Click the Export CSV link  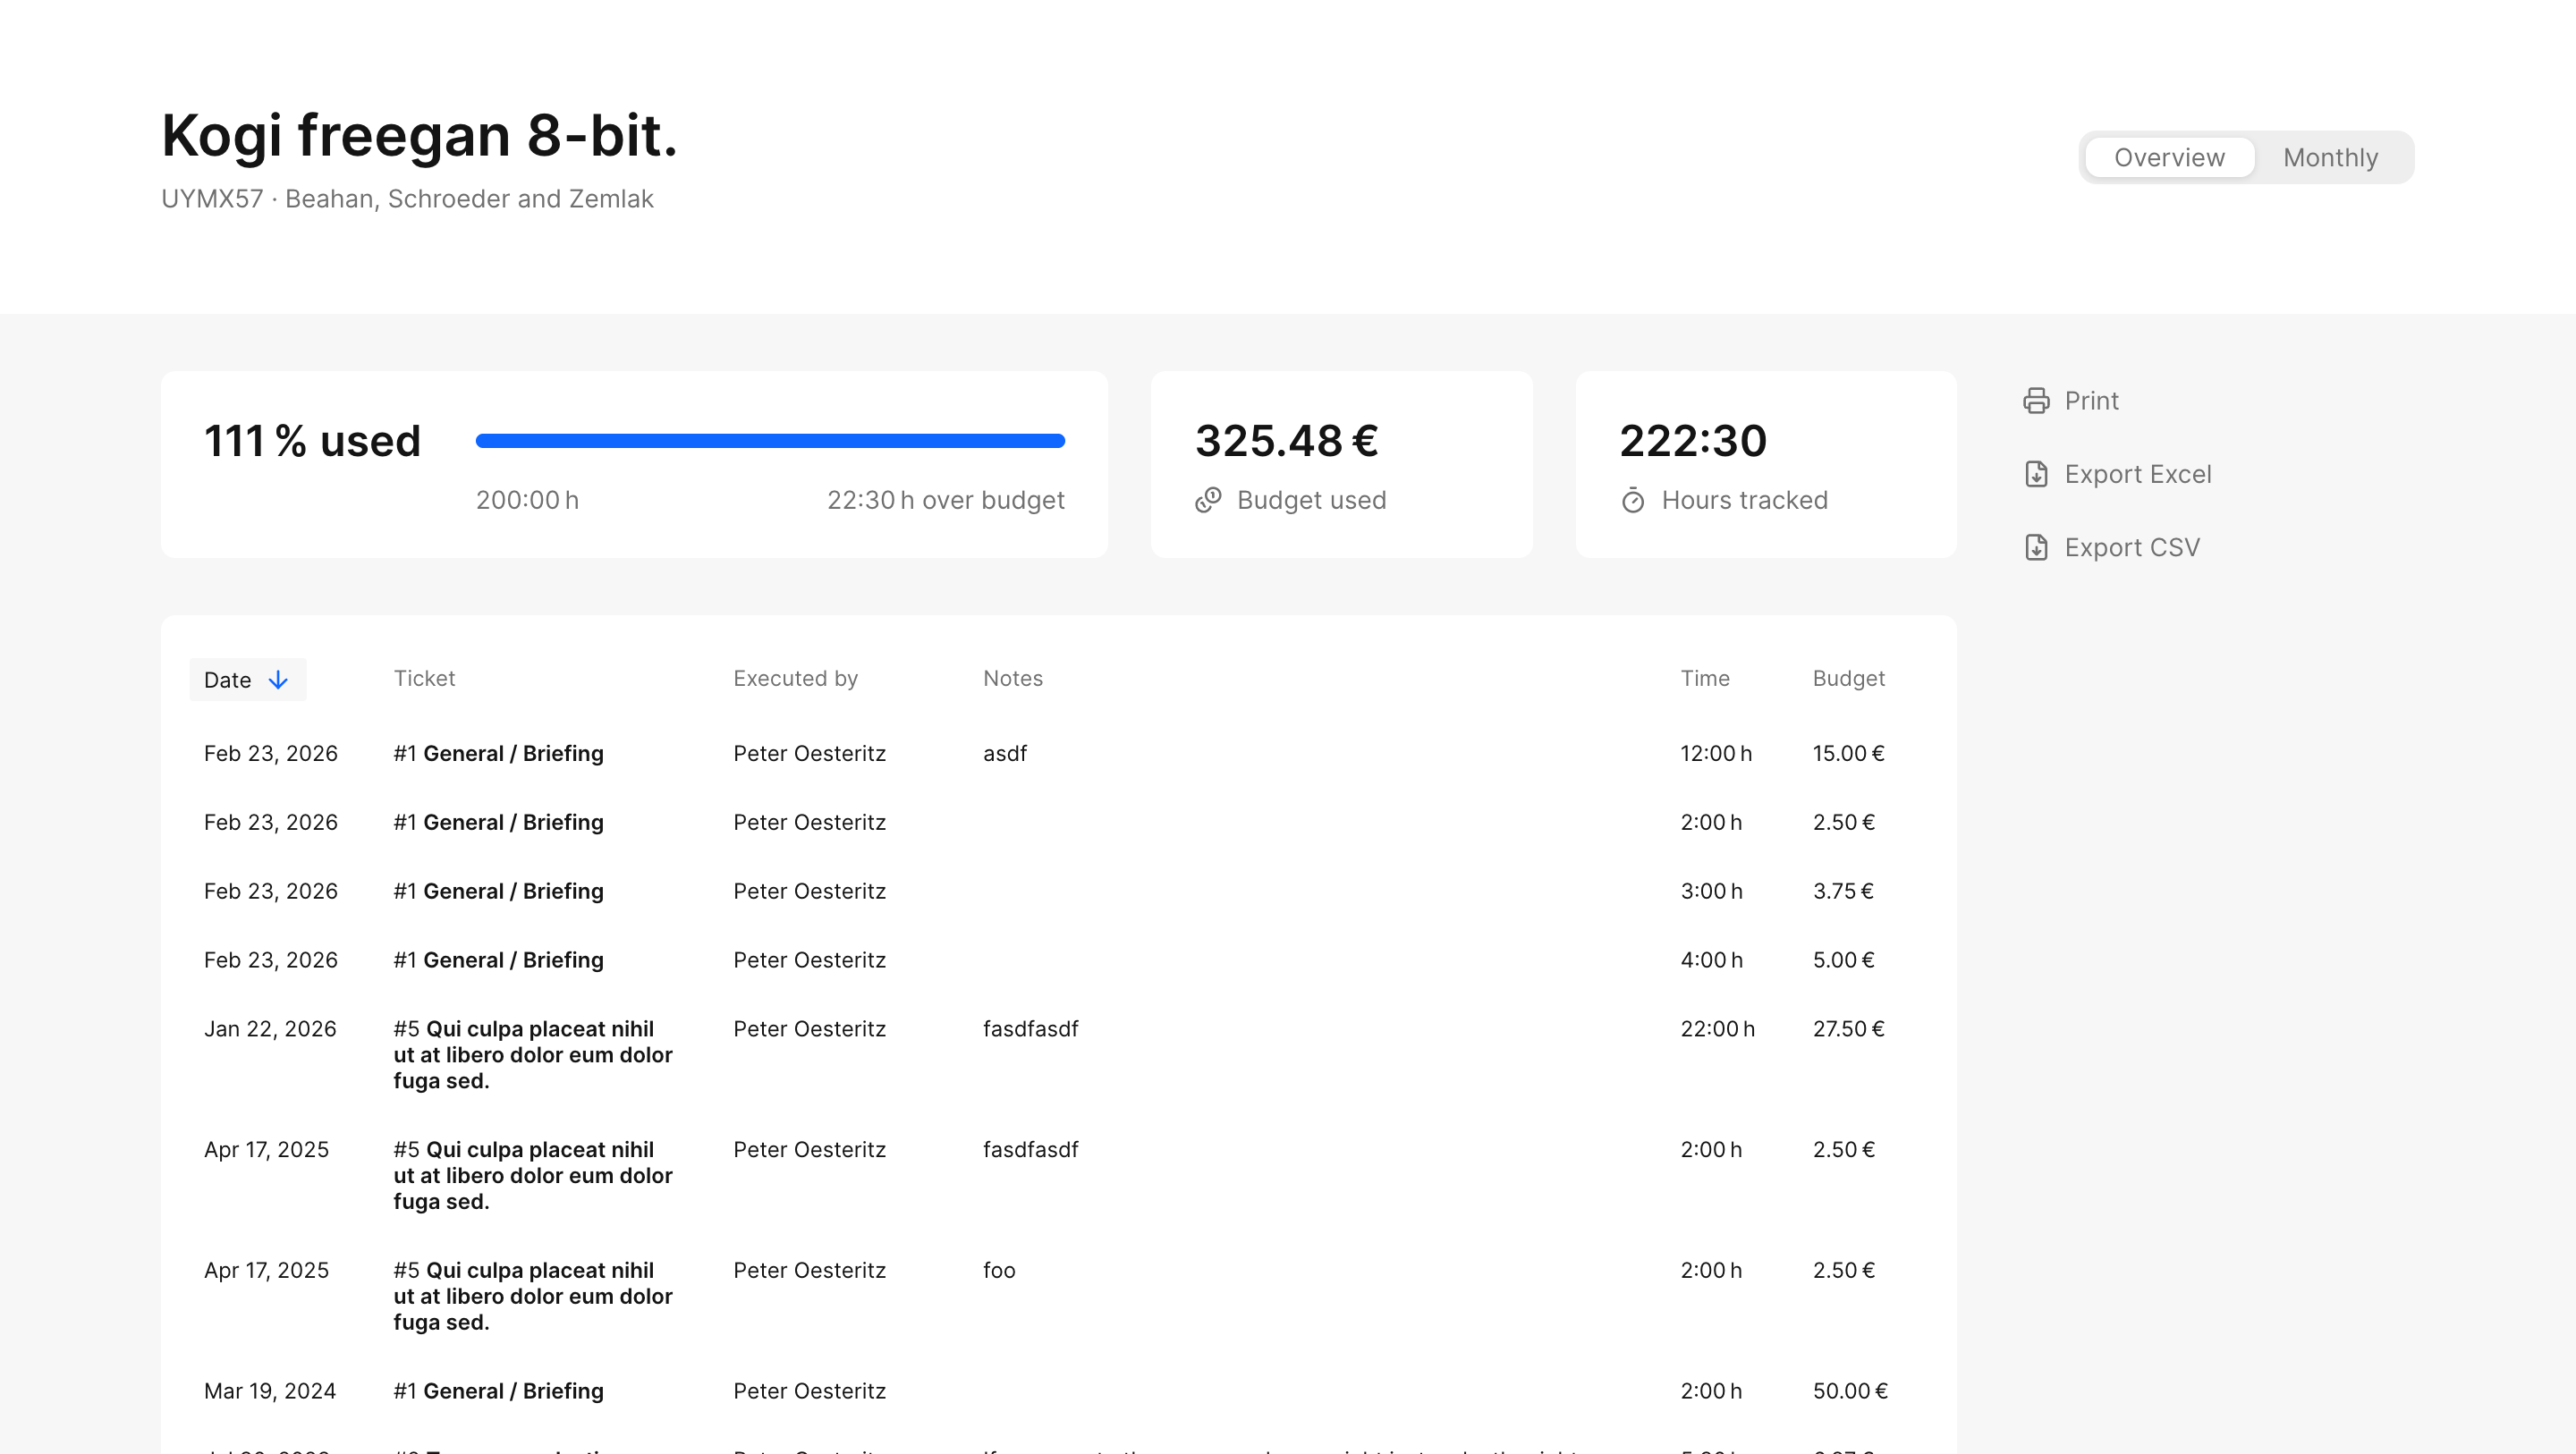(2111, 547)
